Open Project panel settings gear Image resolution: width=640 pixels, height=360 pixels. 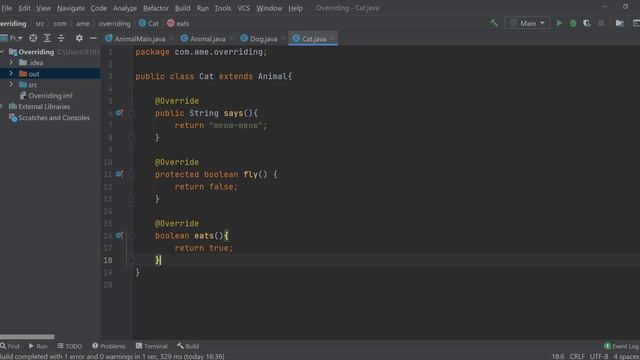[79, 38]
